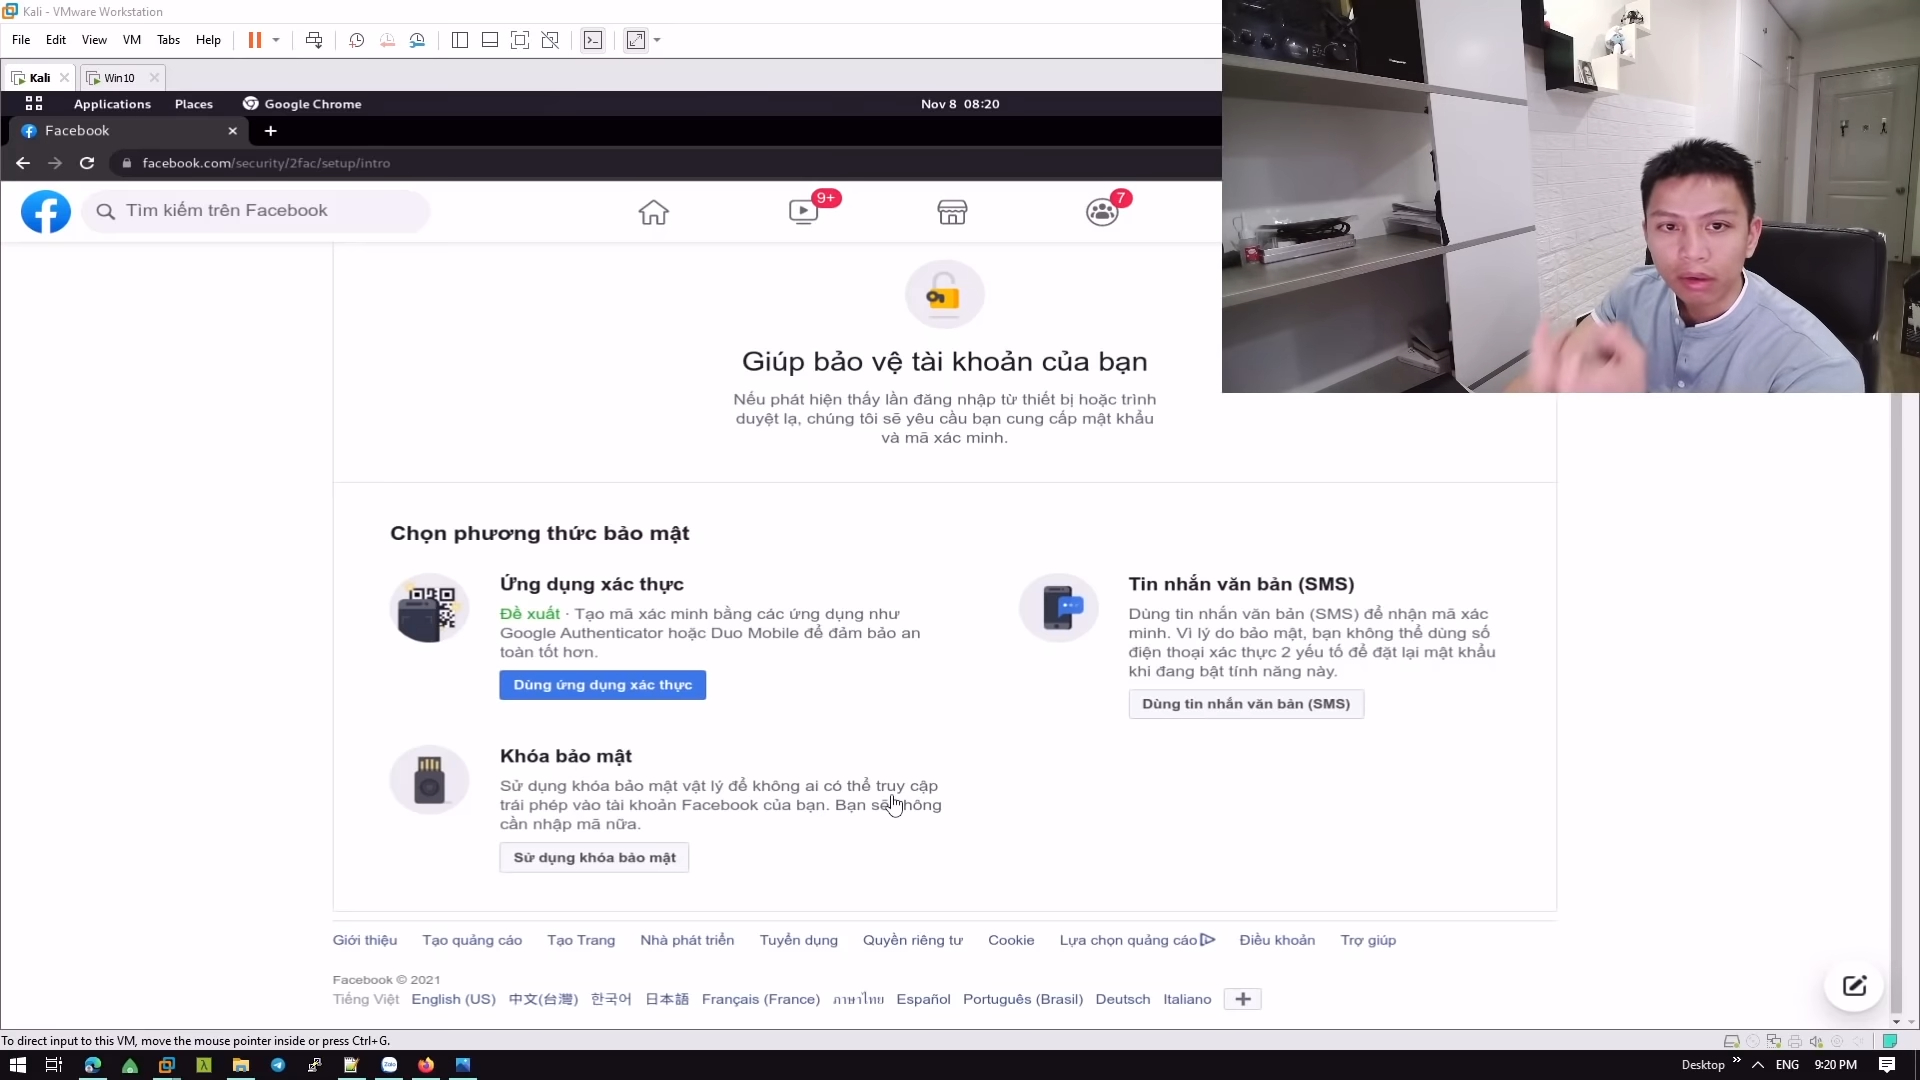Reload the page in Chrome
This screenshot has height=1080, width=1920.
[x=87, y=163]
